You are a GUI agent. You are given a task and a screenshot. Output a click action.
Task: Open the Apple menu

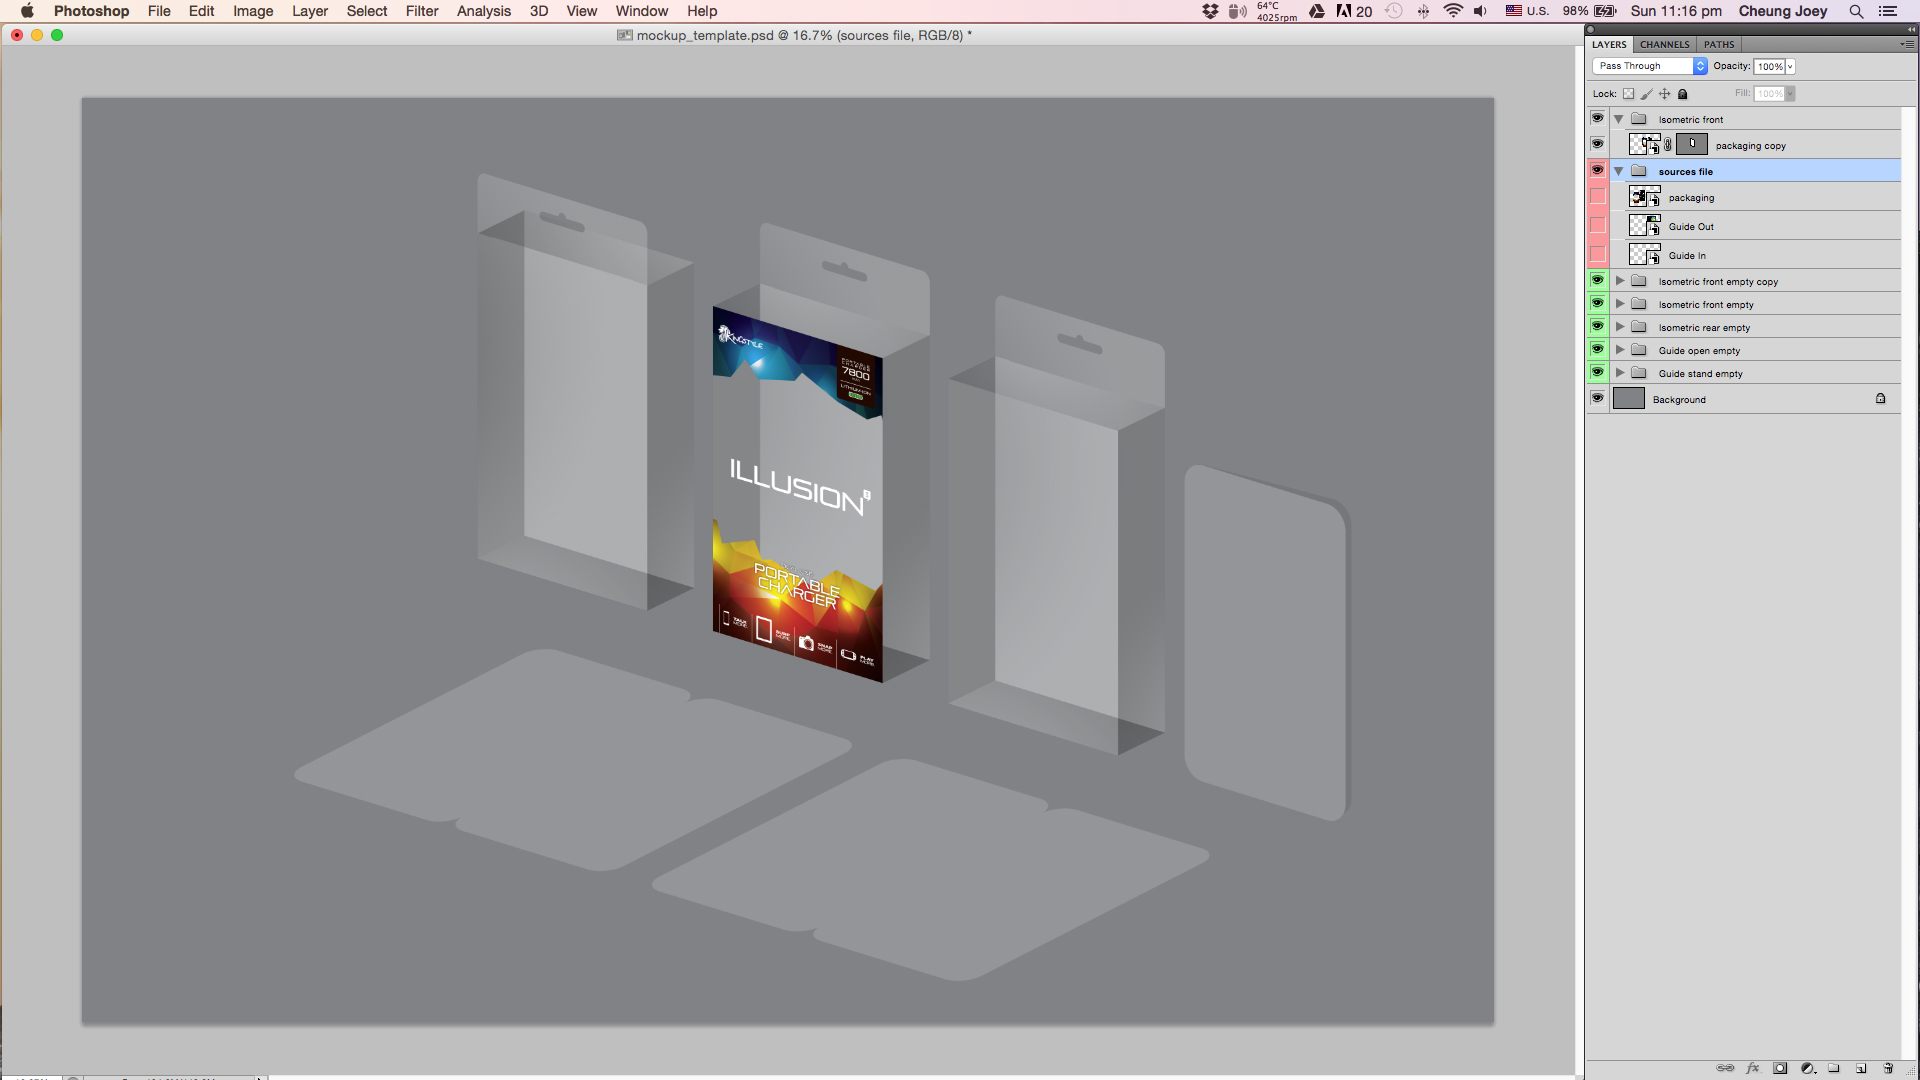tap(27, 11)
